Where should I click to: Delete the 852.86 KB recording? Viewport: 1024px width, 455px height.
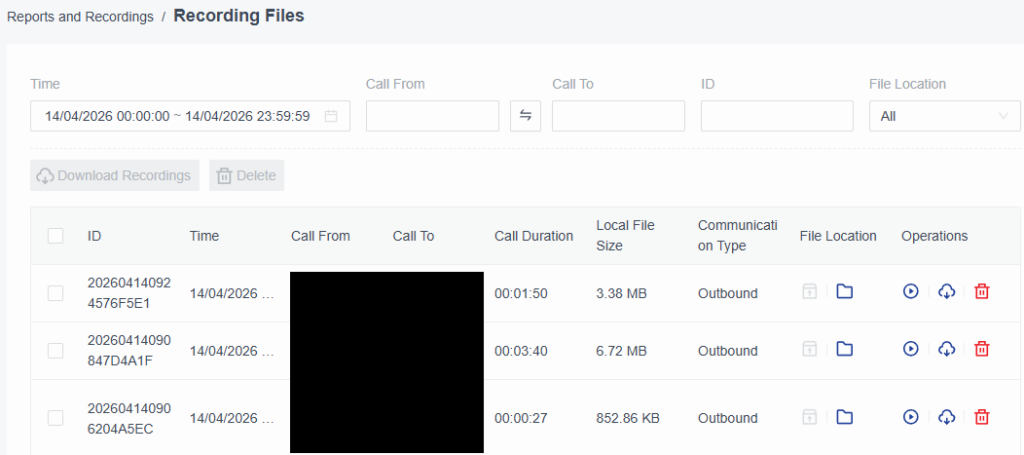click(982, 417)
